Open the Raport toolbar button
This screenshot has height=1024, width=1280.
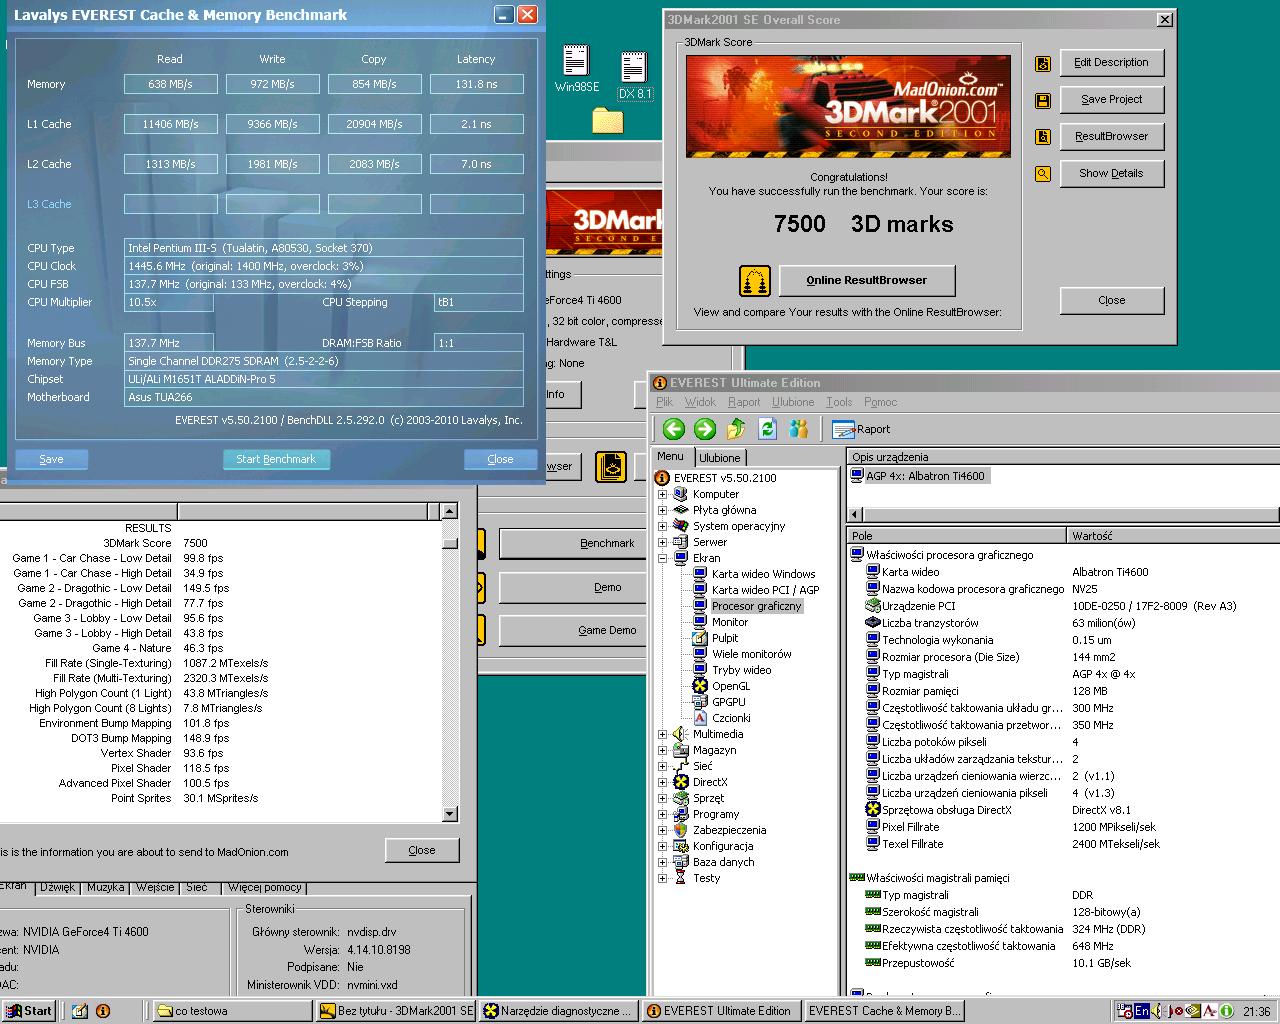pos(861,429)
